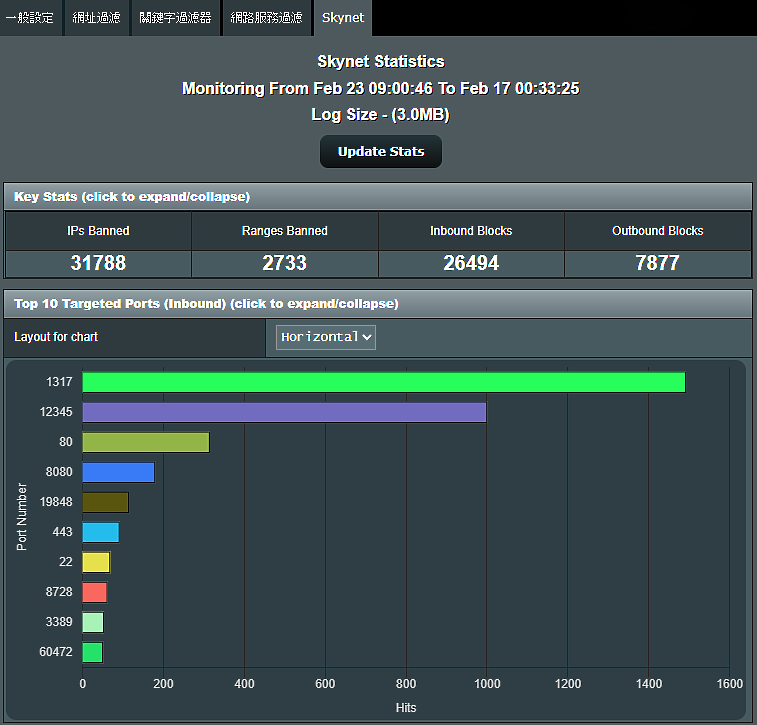Click the Update Stats button

pyautogui.click(x=380, y=152)
